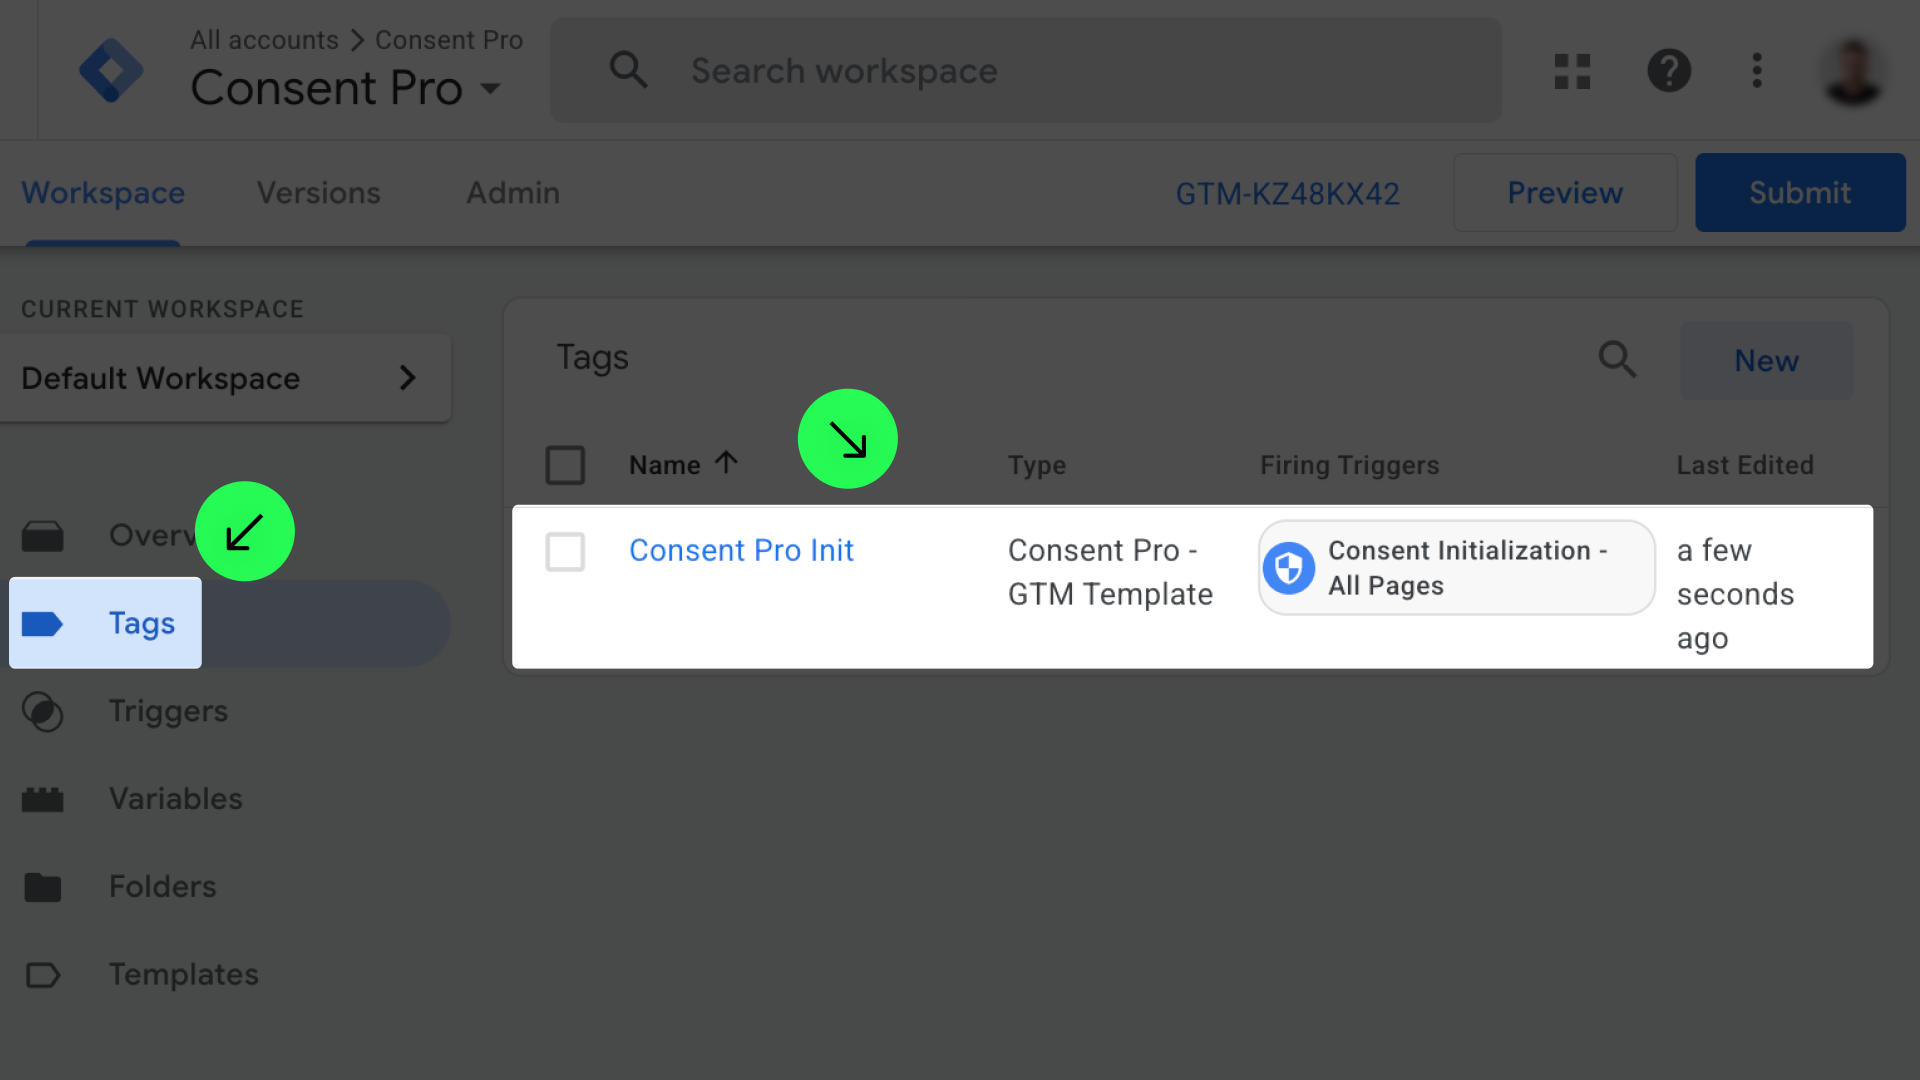This screenshot has height=1080, width=1920.
Task: Select all tags with header checkbox
Action: [565, 465]
